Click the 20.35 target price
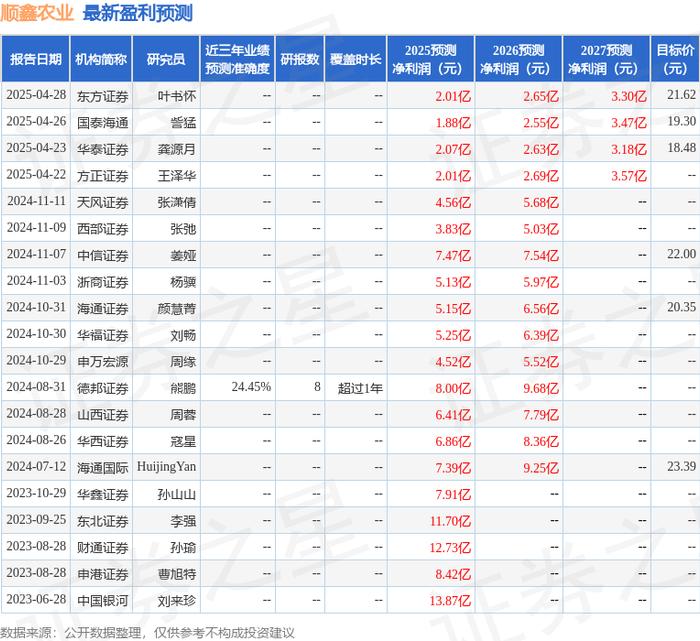Viewport: 700px width, 641px height. 682,307
